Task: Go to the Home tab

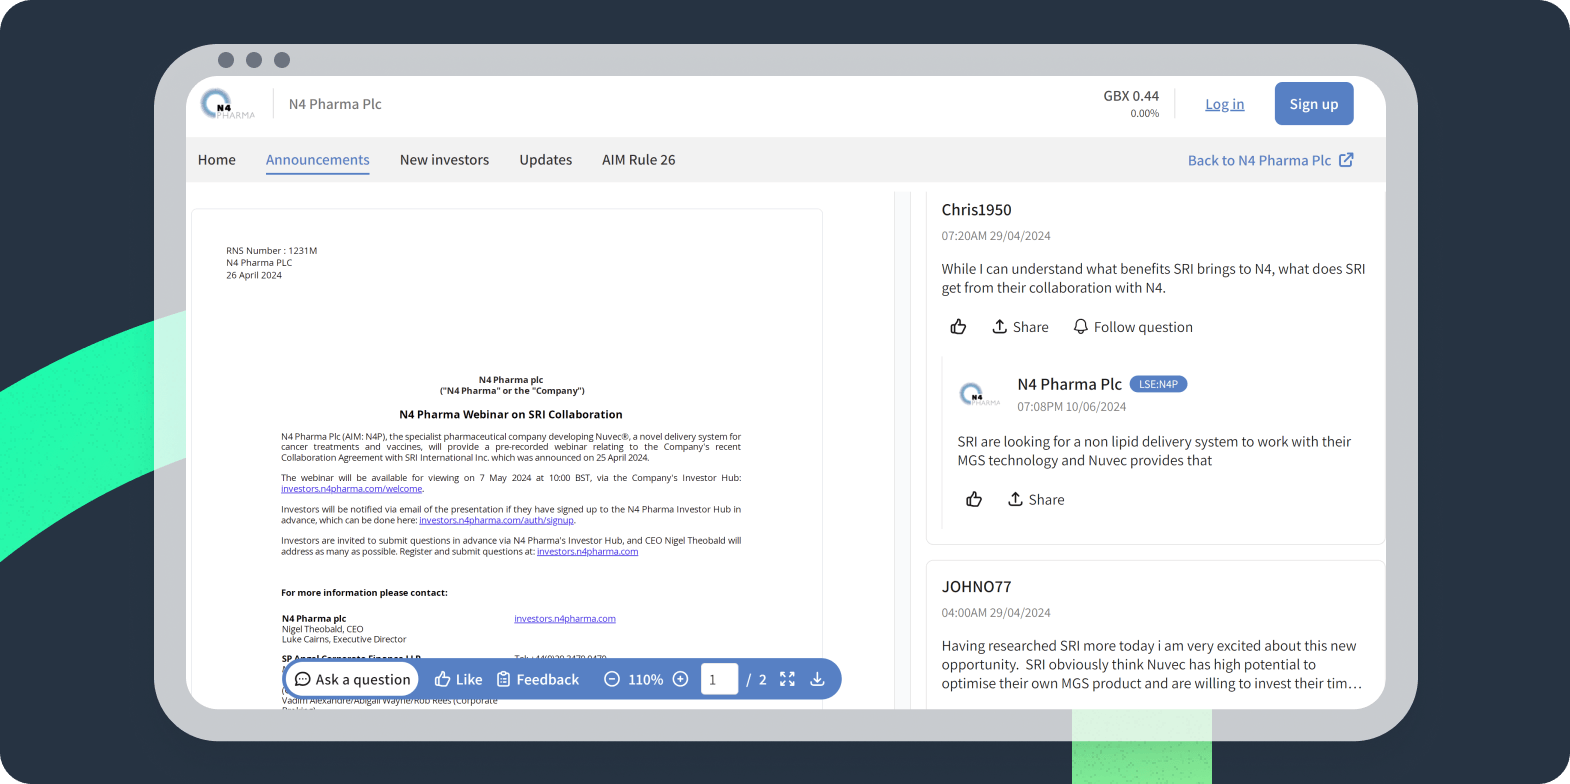Action: click(217, 160)
